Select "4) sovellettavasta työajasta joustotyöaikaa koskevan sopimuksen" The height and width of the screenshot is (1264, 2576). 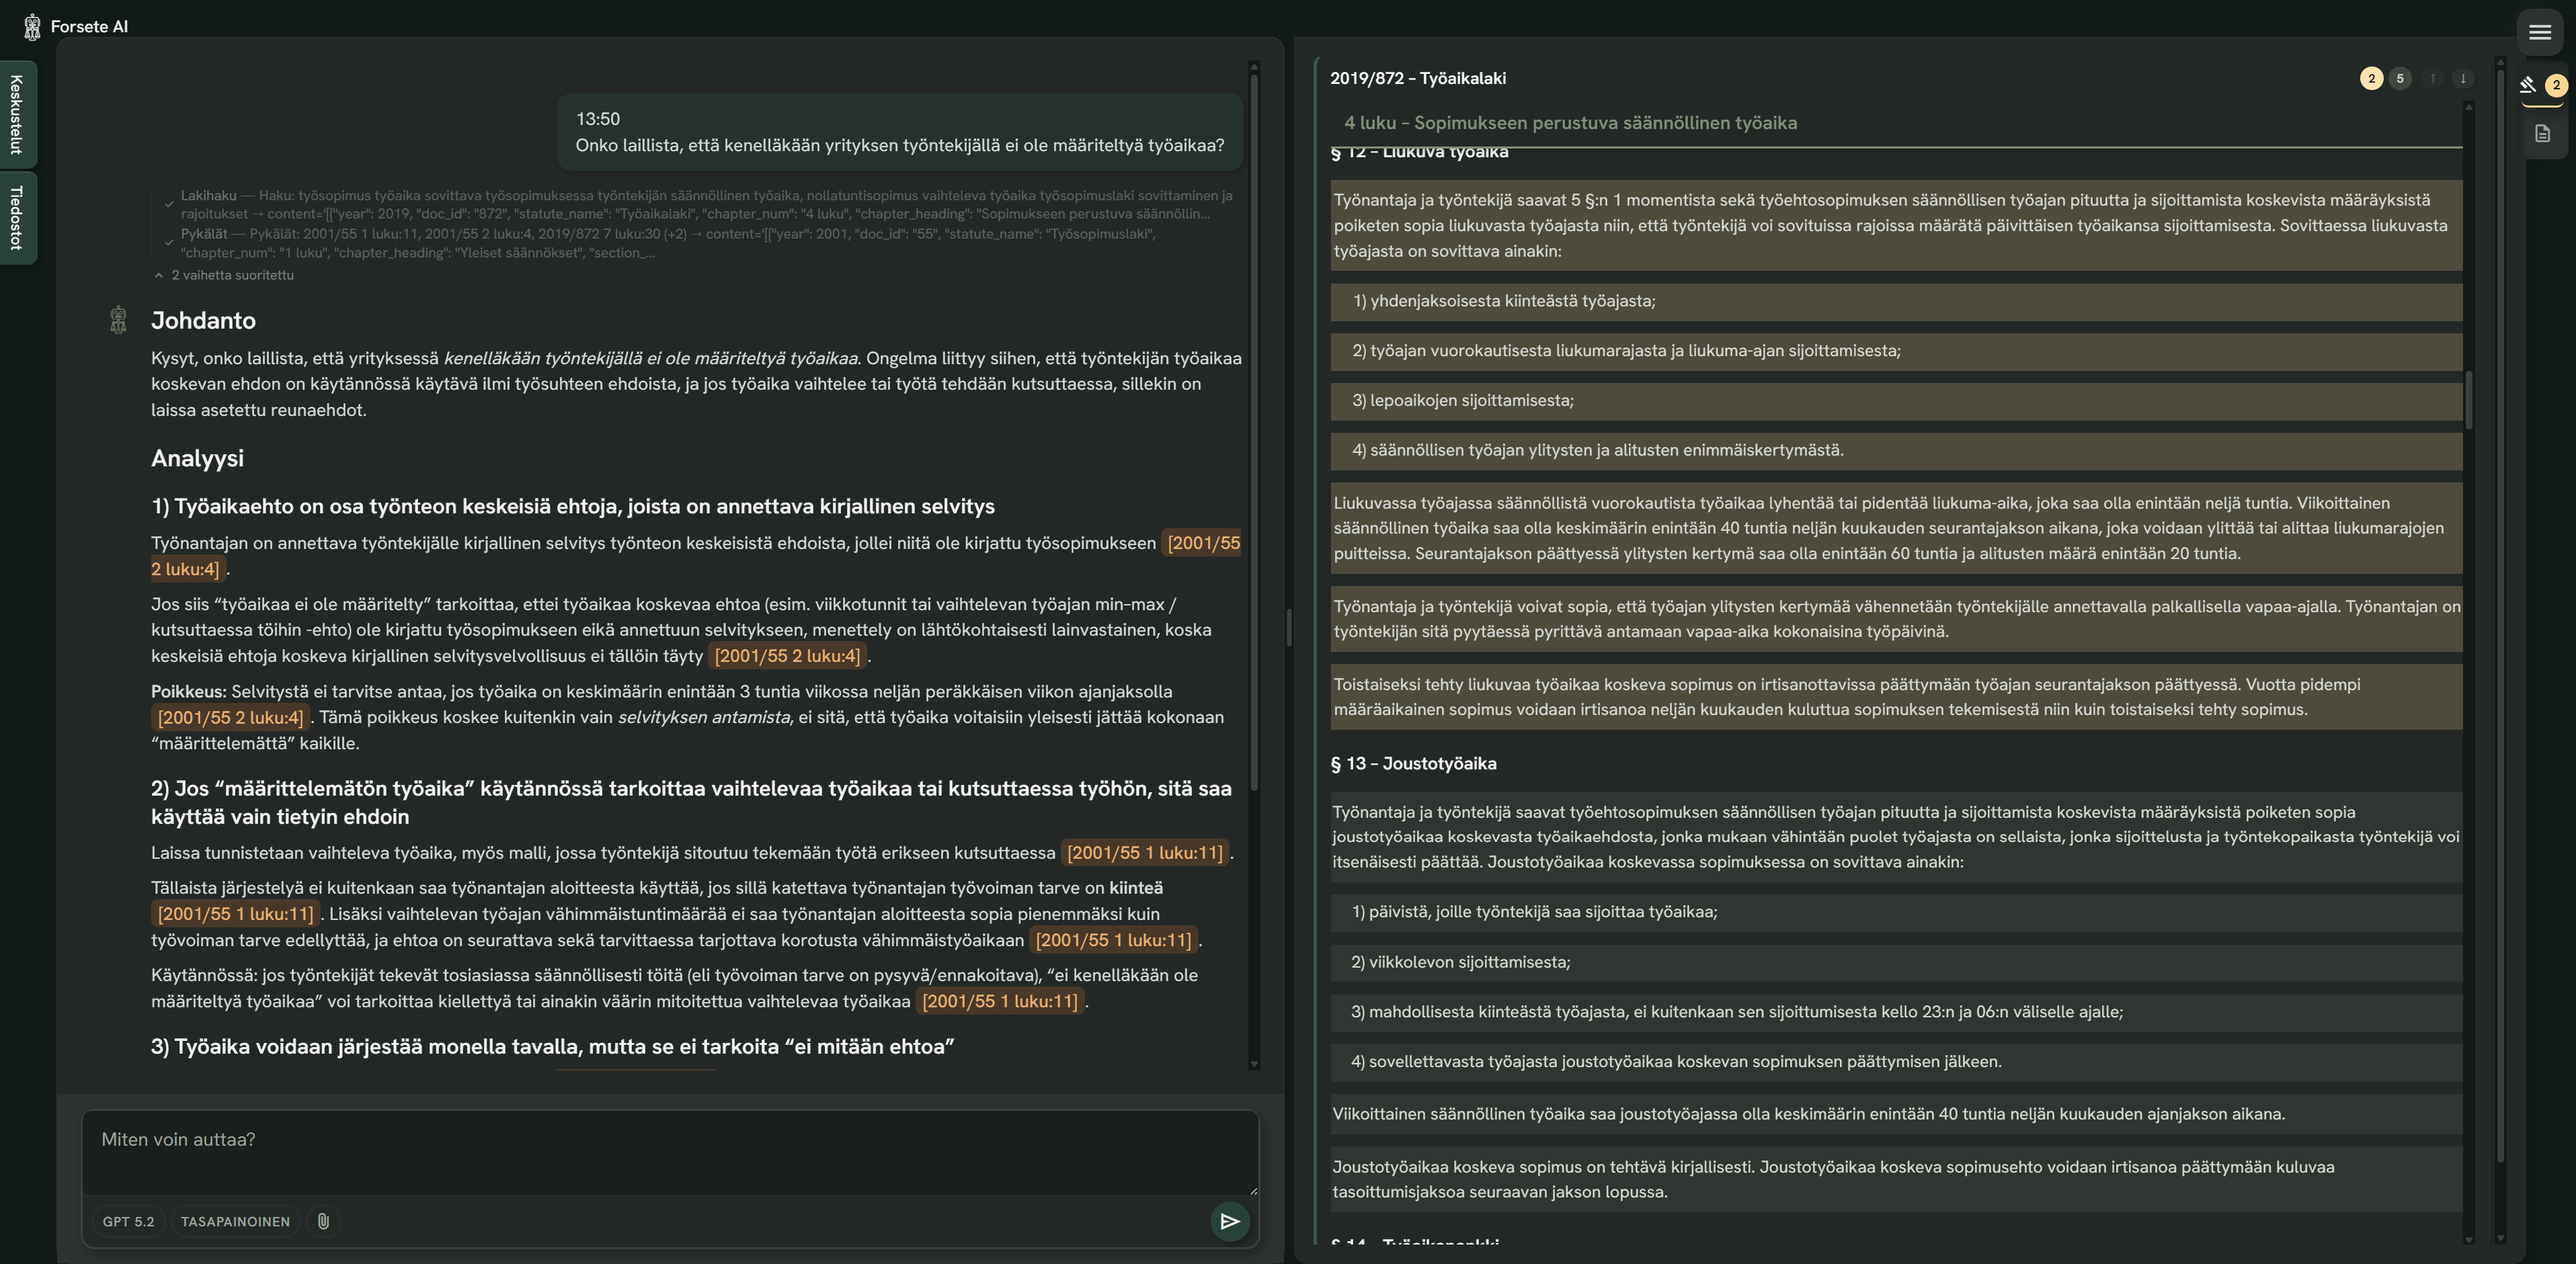(x=1896, y=1062)
